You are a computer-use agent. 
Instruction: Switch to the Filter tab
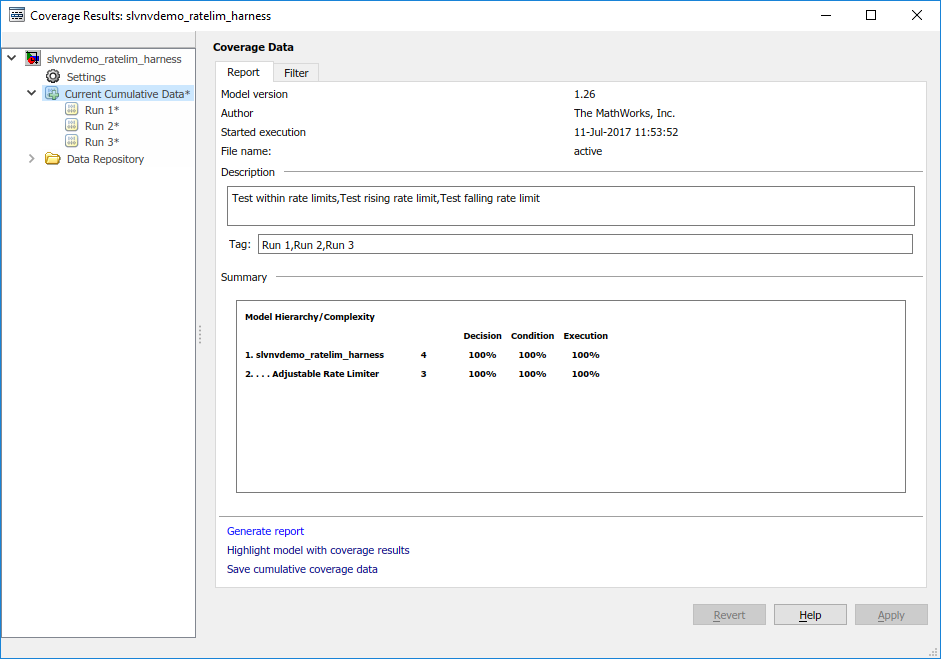click(x=296, y=73)
